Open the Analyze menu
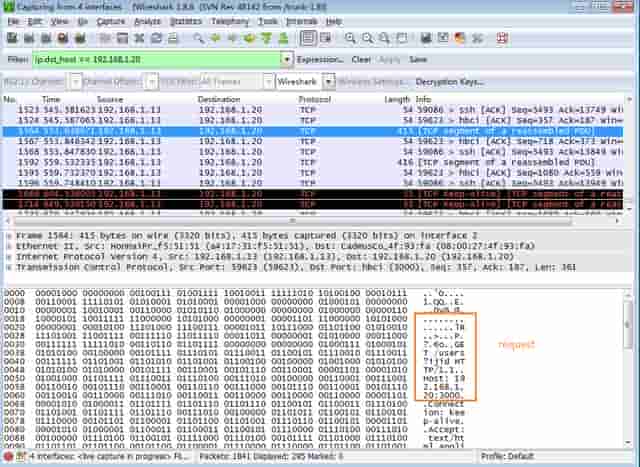The height and width of the screenshot is (467, 640). pyautogui.click(x=146, y=20)
